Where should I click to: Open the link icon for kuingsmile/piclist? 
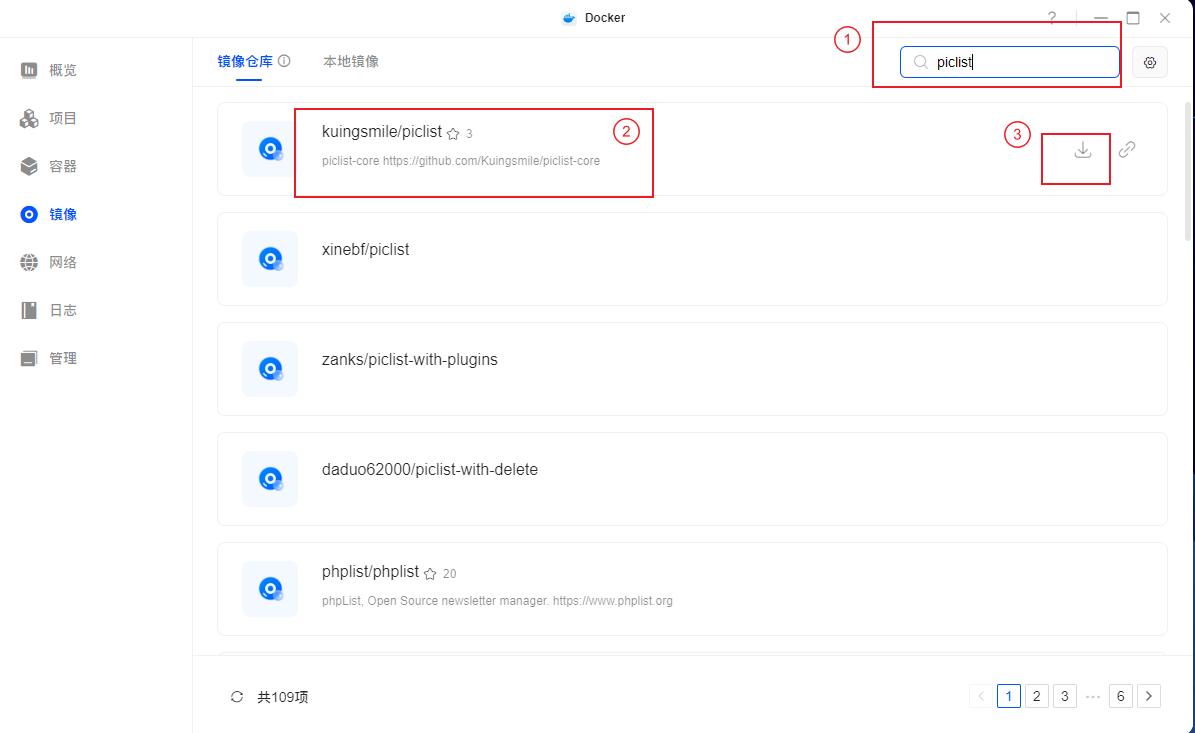point(1126,149)
